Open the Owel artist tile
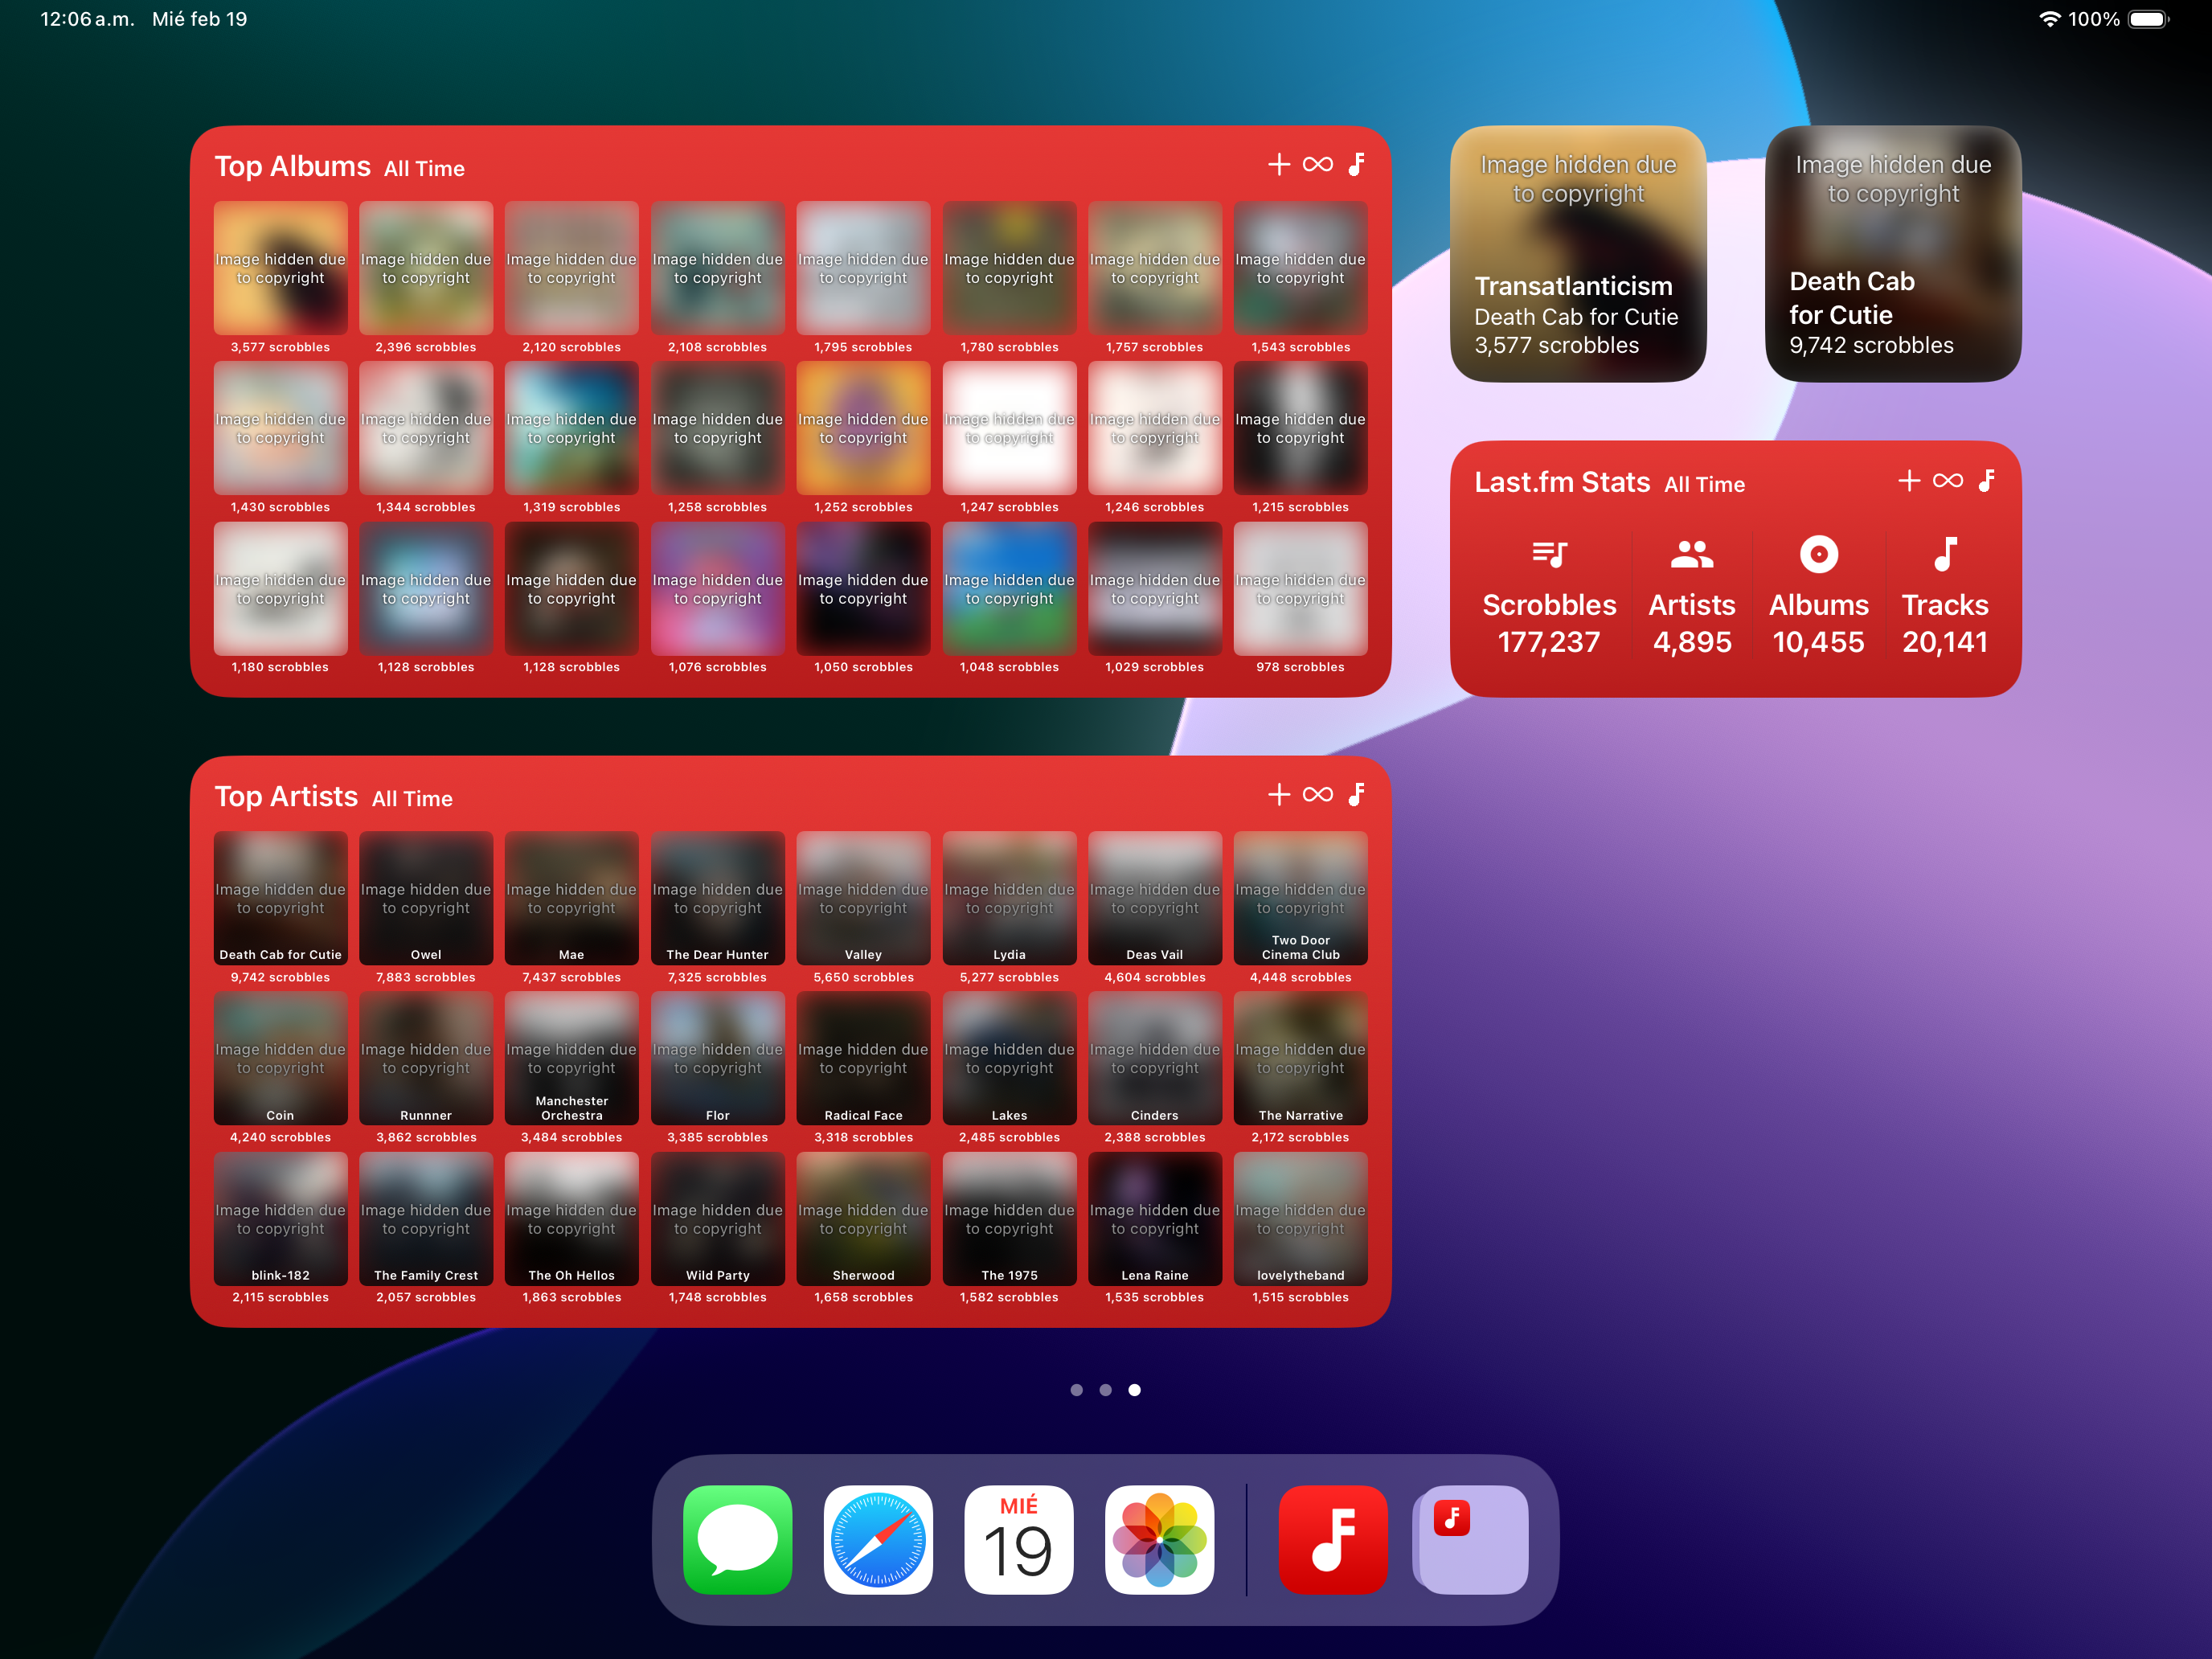The image size is (2212, 1659). [426, 898]
